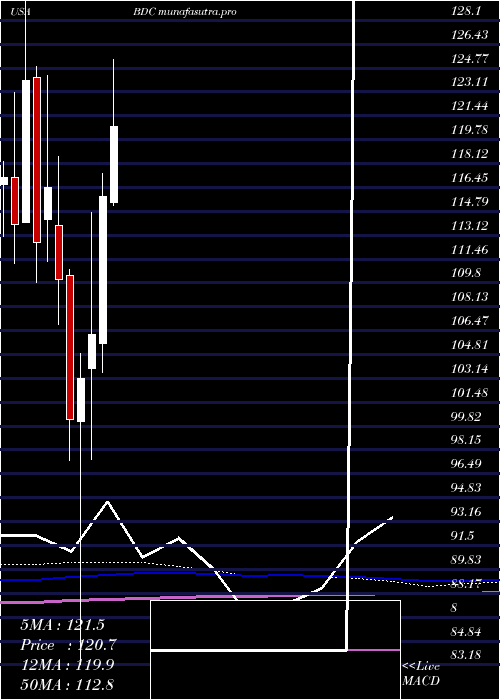Click the 118.12 price axis label

470,154
